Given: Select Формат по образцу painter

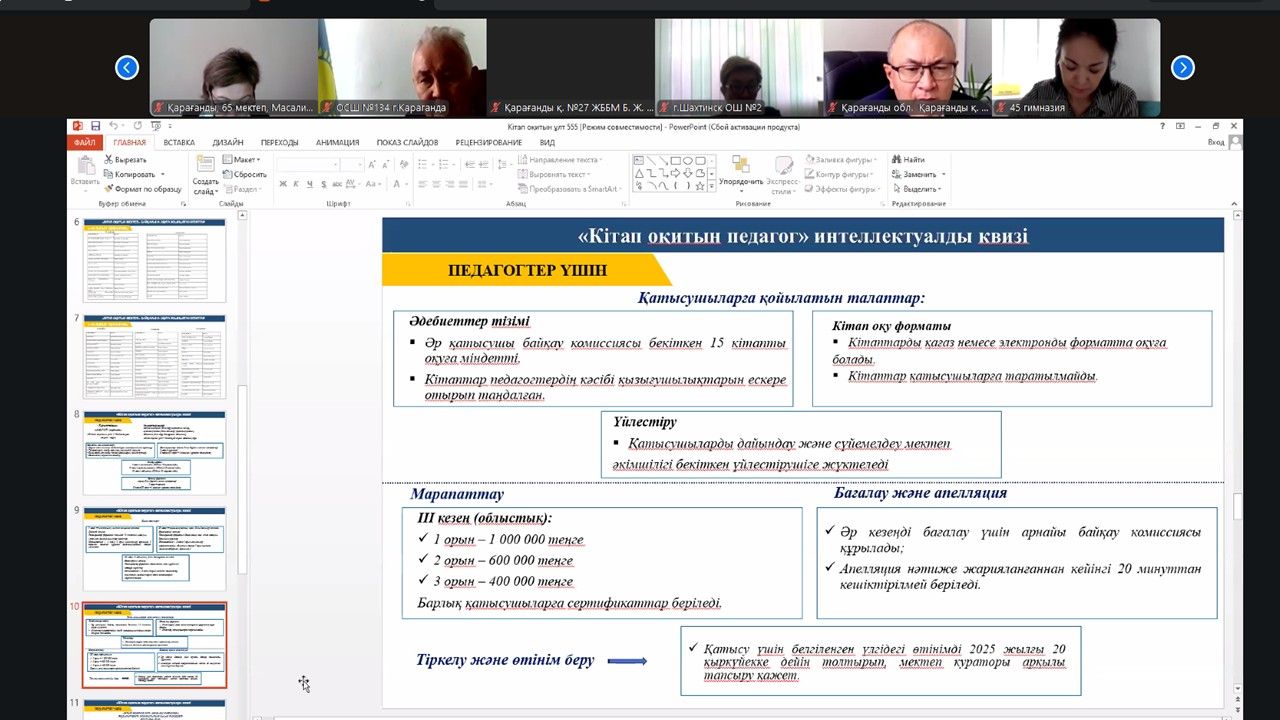Looking at the screenshot, I should [x=108, y=188].
